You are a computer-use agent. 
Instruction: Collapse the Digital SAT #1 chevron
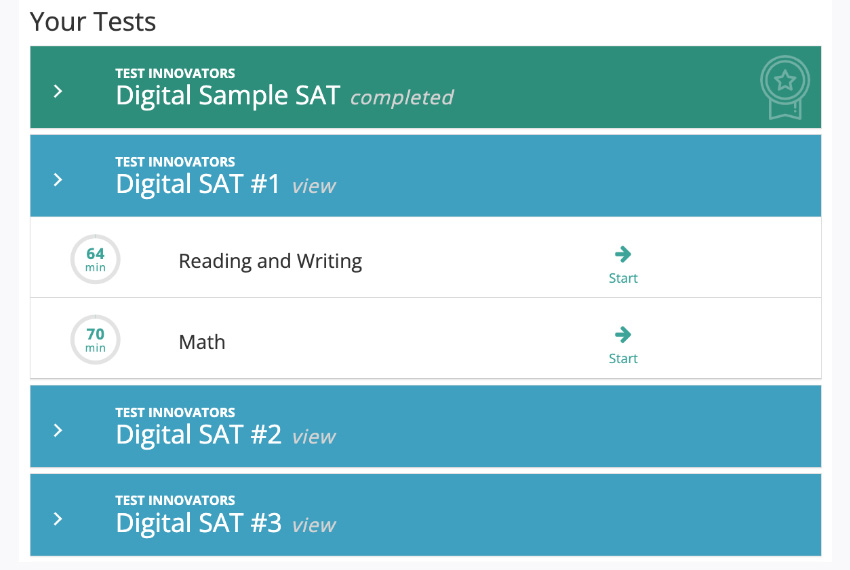coord(58,180)
